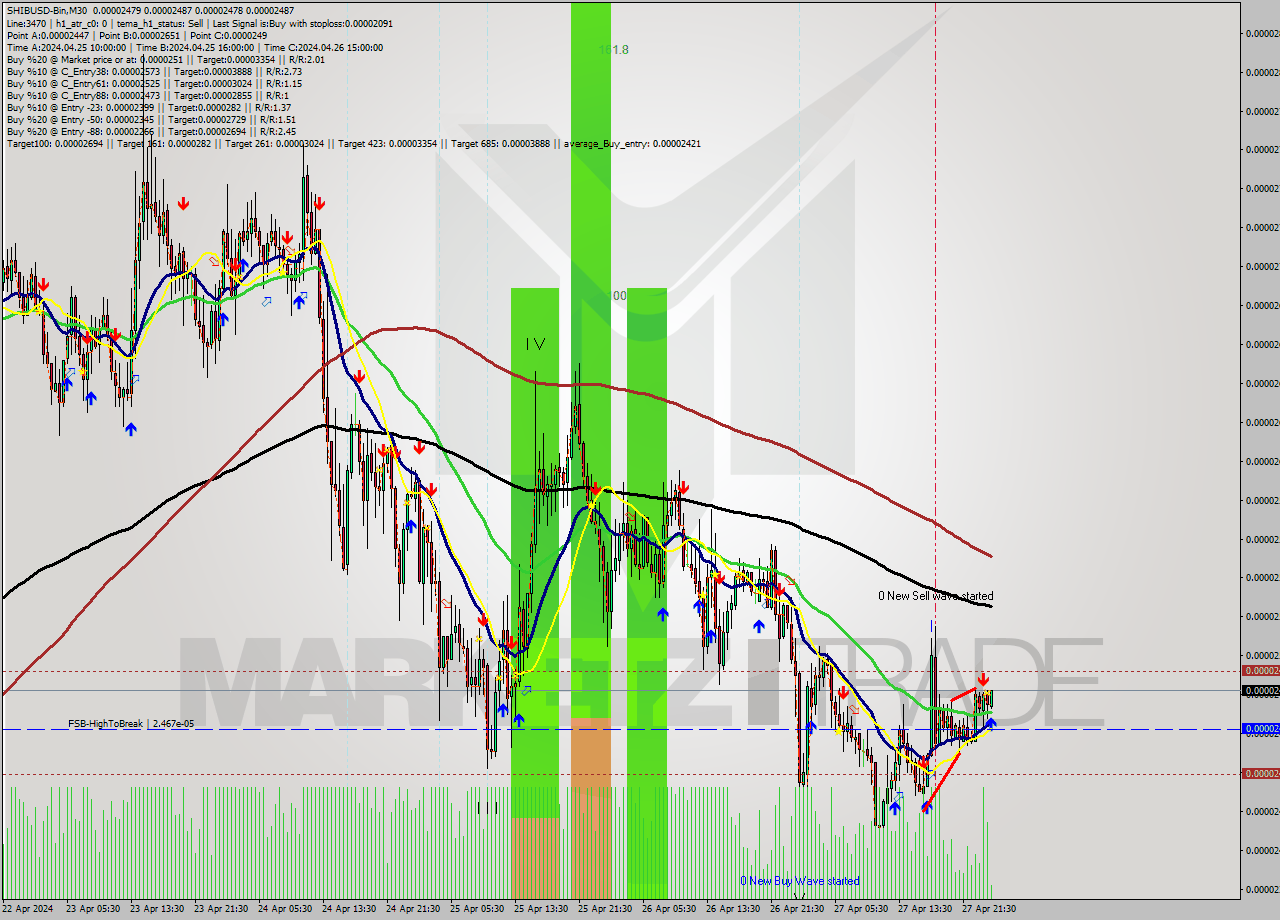Click the '0 New Sell wave started' label
Image resolution: width=1280 pixels, height=920 pixels.
pyautogui.click(x=936, y=596)
